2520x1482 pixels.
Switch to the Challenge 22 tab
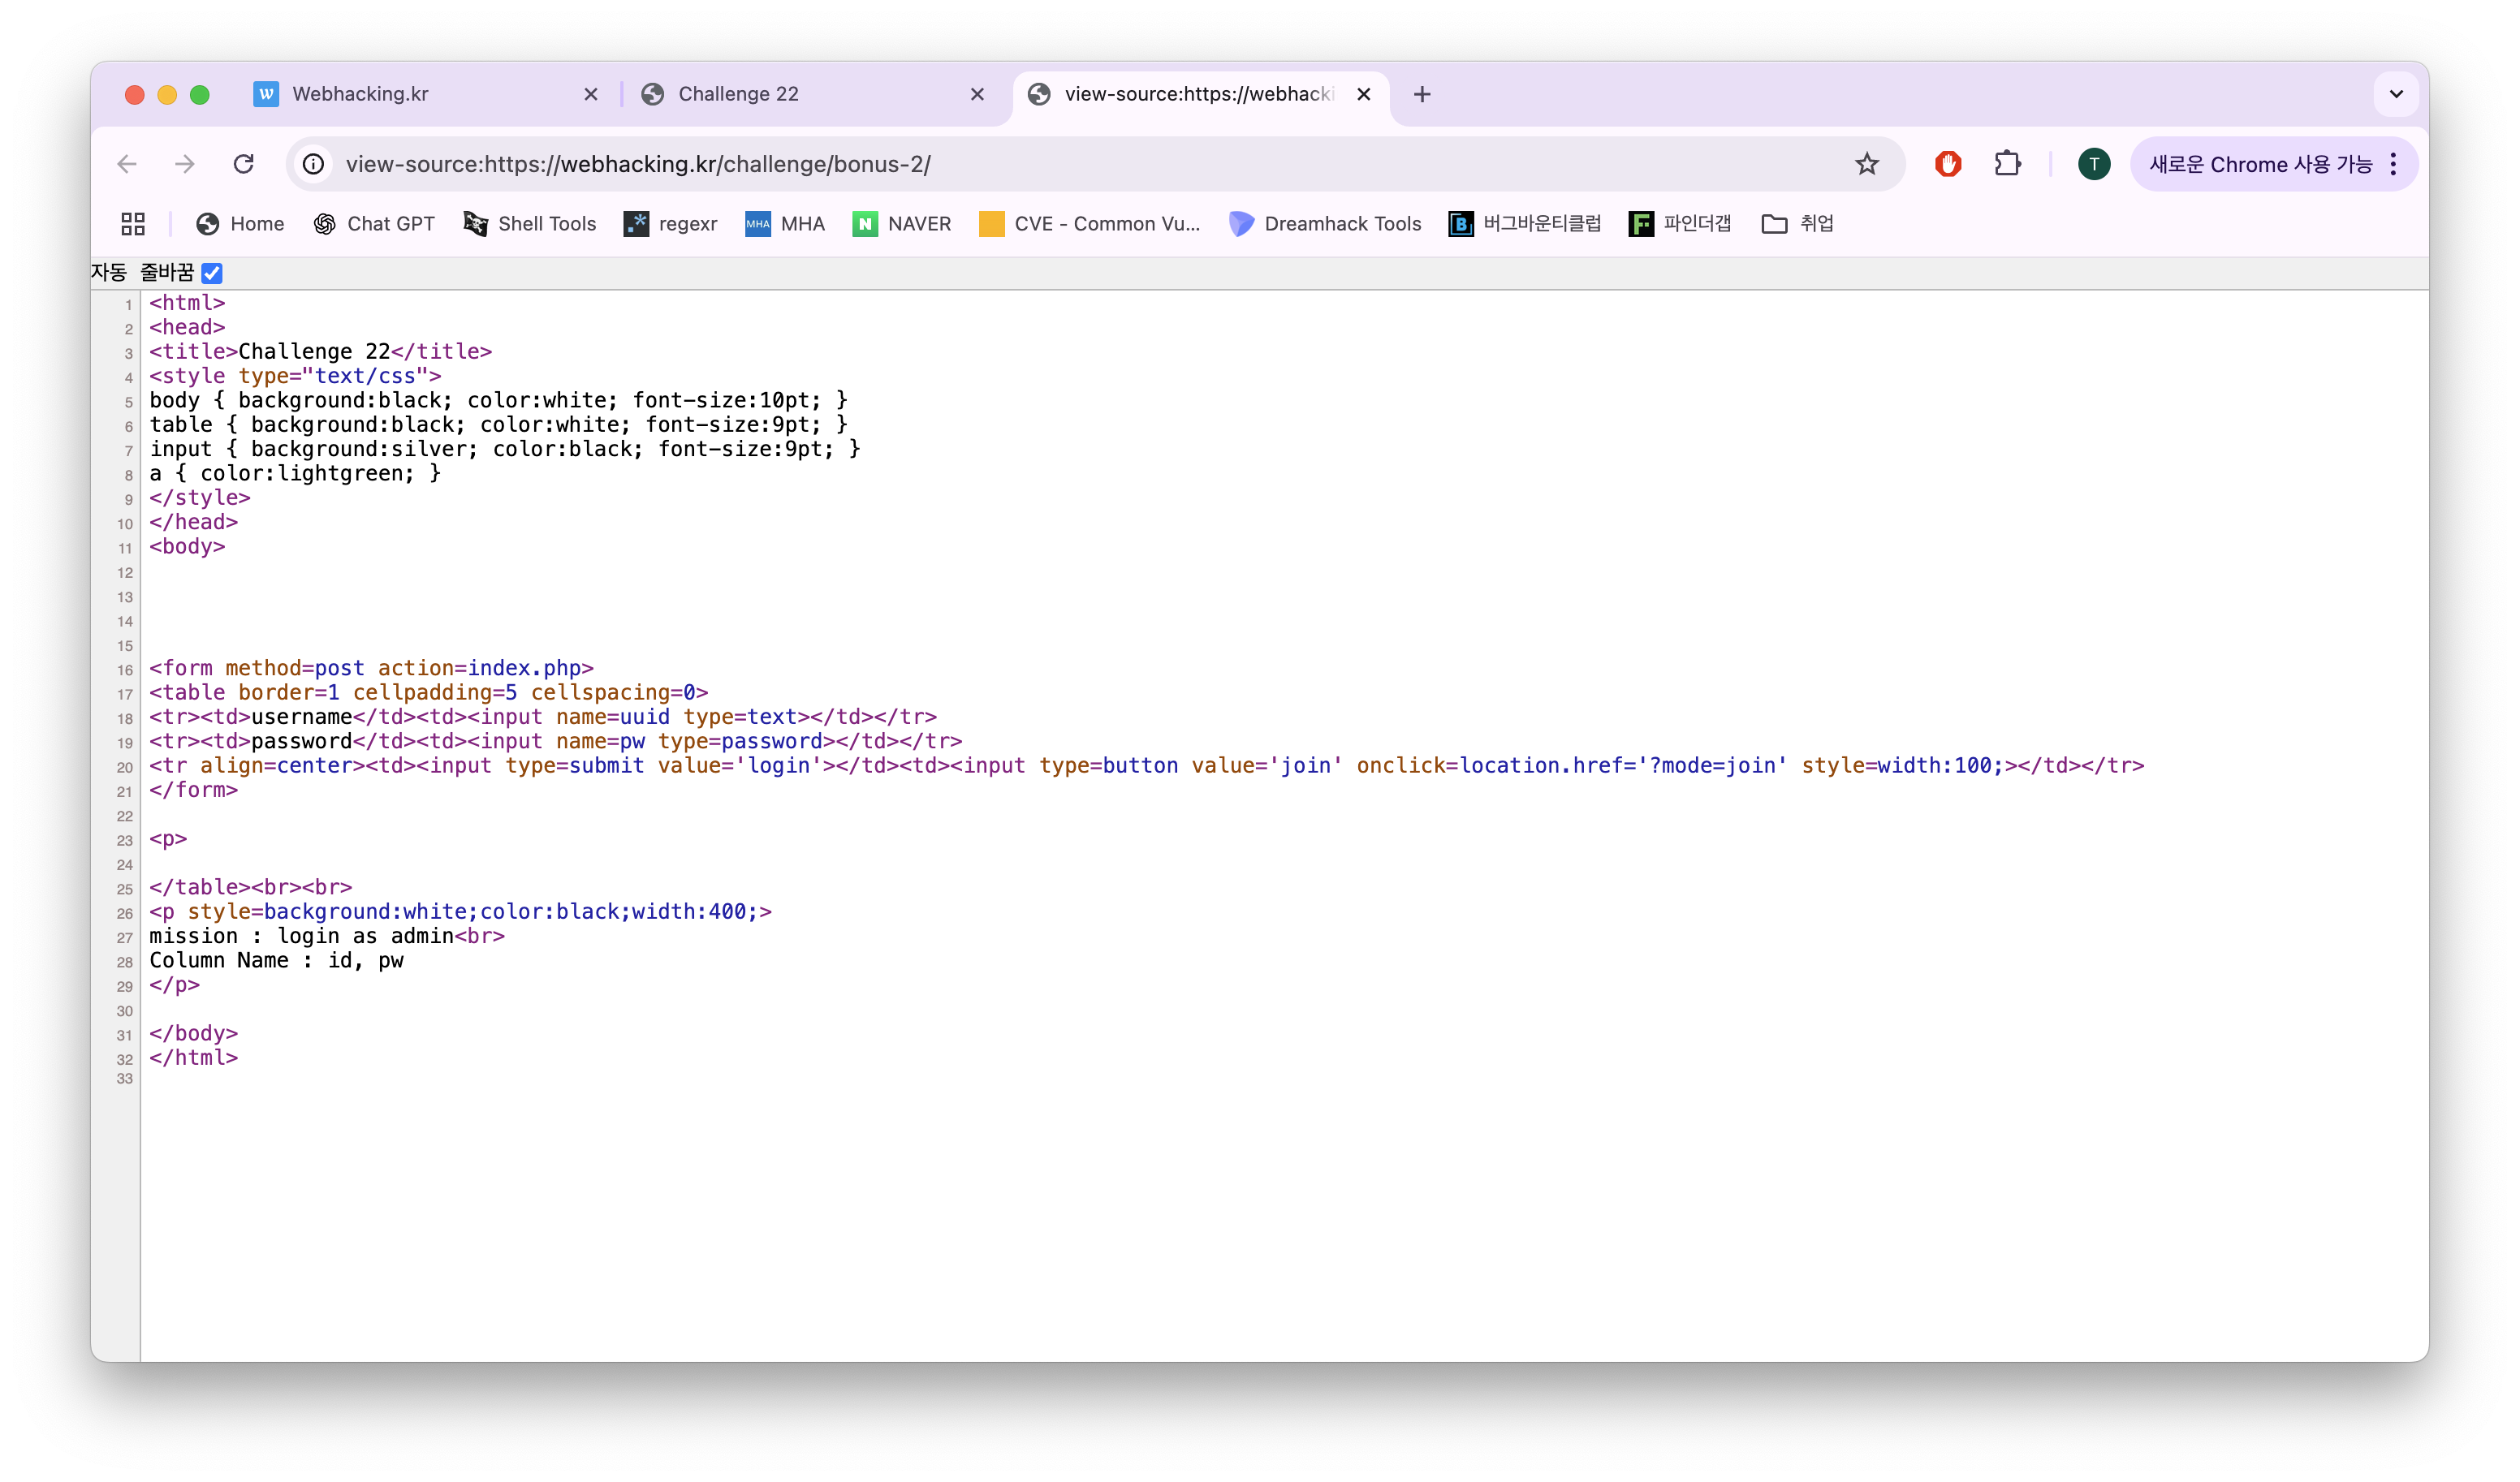coord(738,94)
